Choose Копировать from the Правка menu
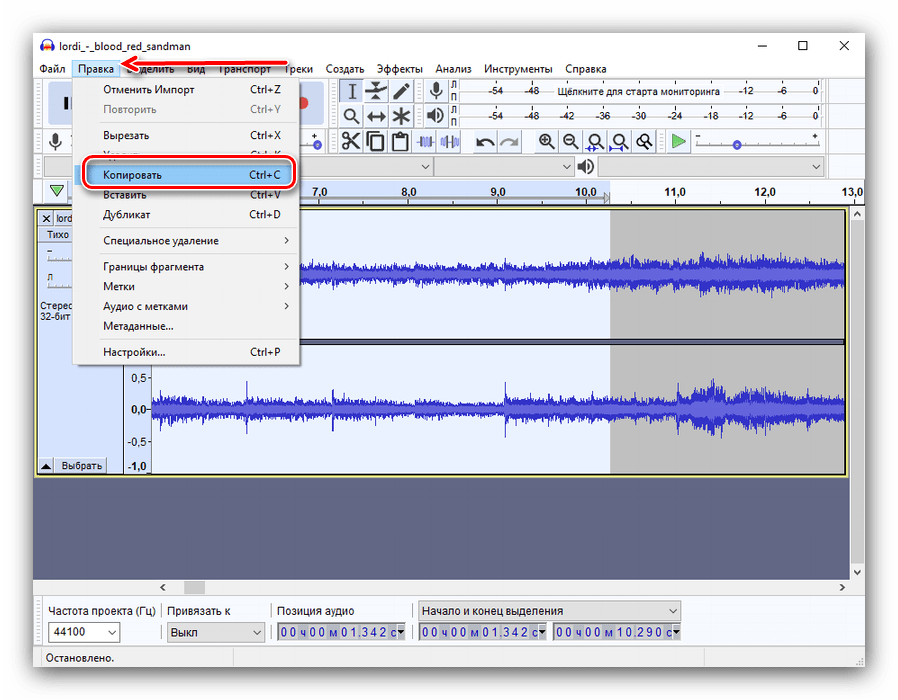The image size is (898, 700). coord(188,175)
